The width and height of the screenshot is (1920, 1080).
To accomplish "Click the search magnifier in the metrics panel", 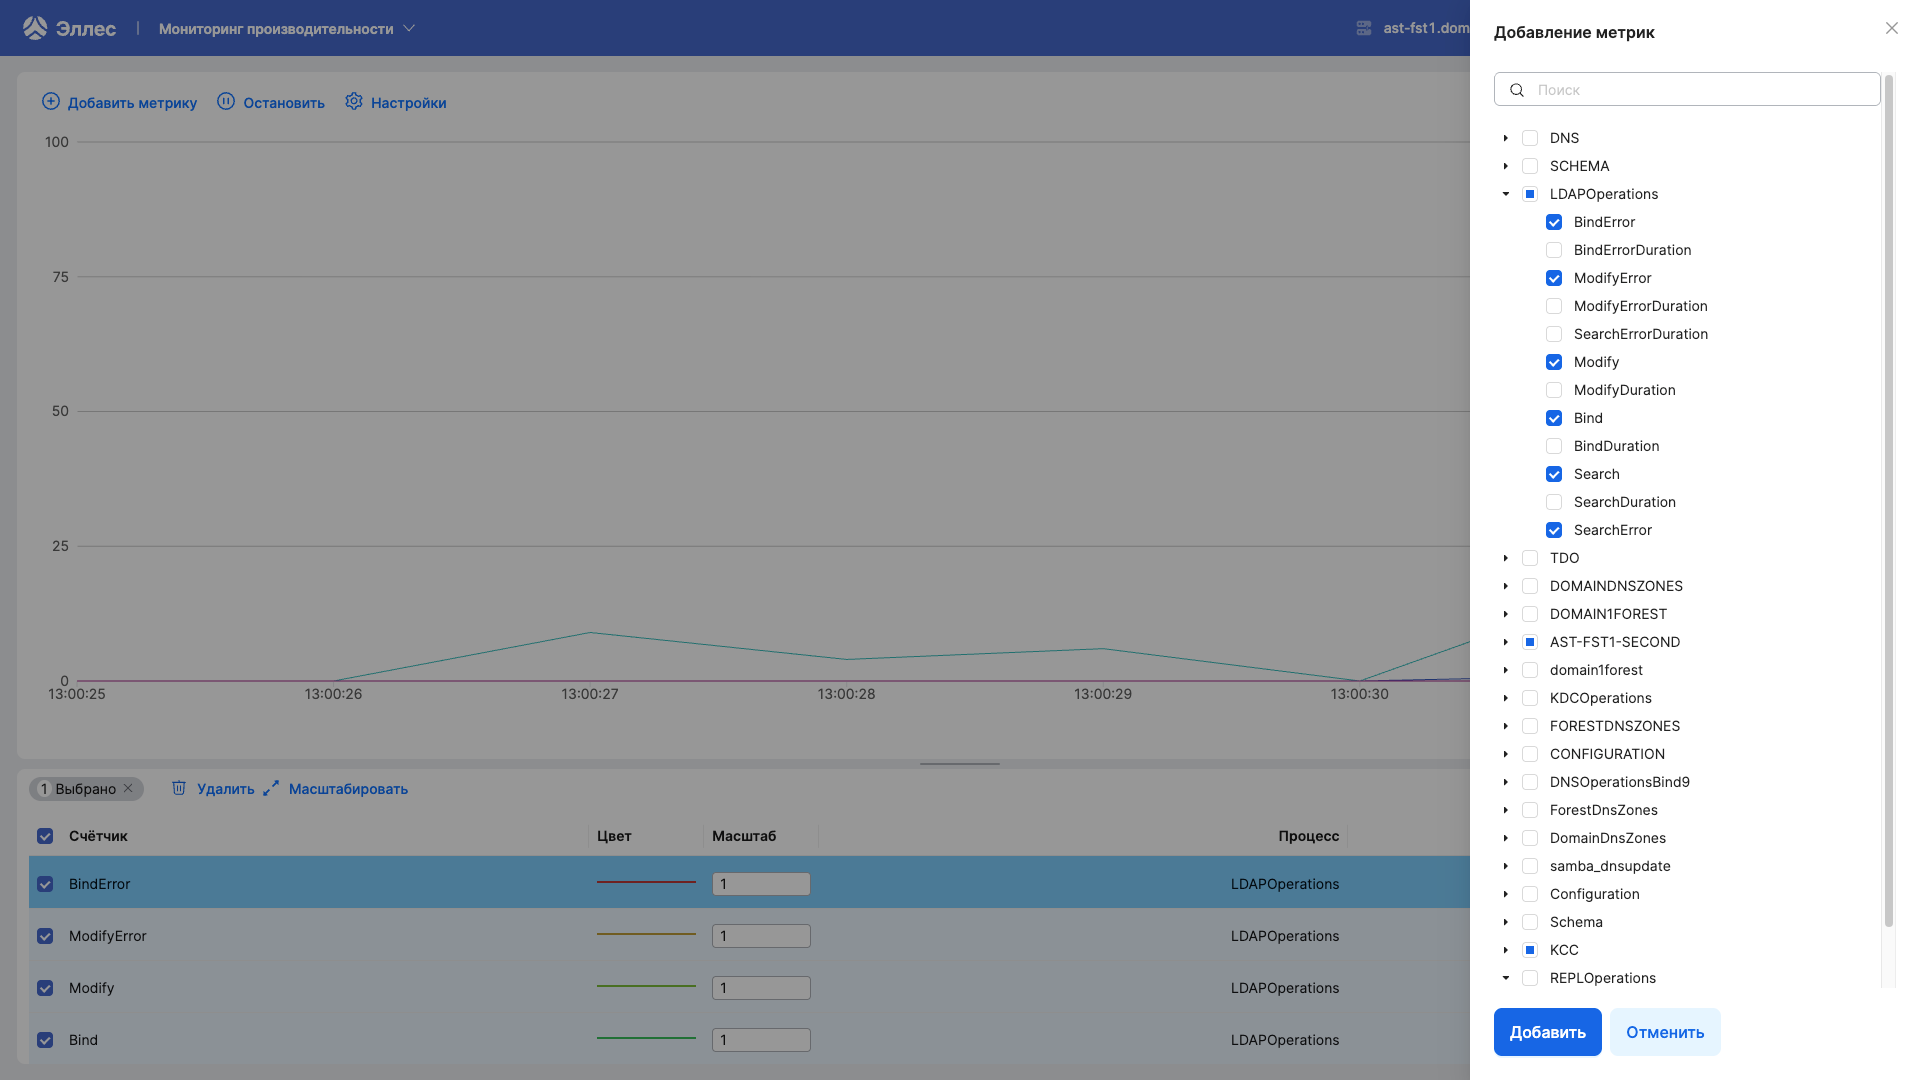I will point(1517,89).
